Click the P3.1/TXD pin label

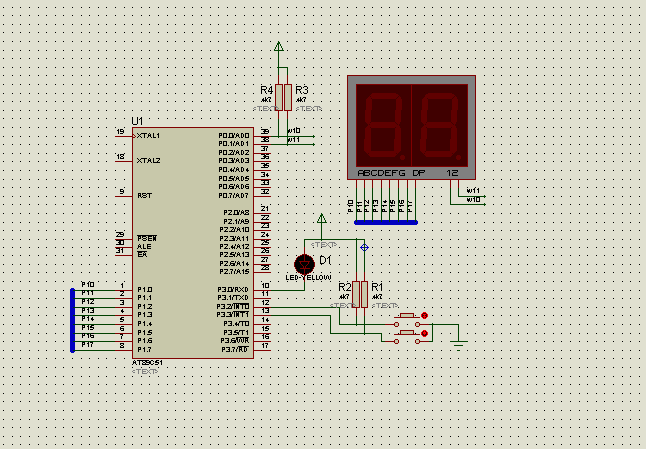[233, 298]
